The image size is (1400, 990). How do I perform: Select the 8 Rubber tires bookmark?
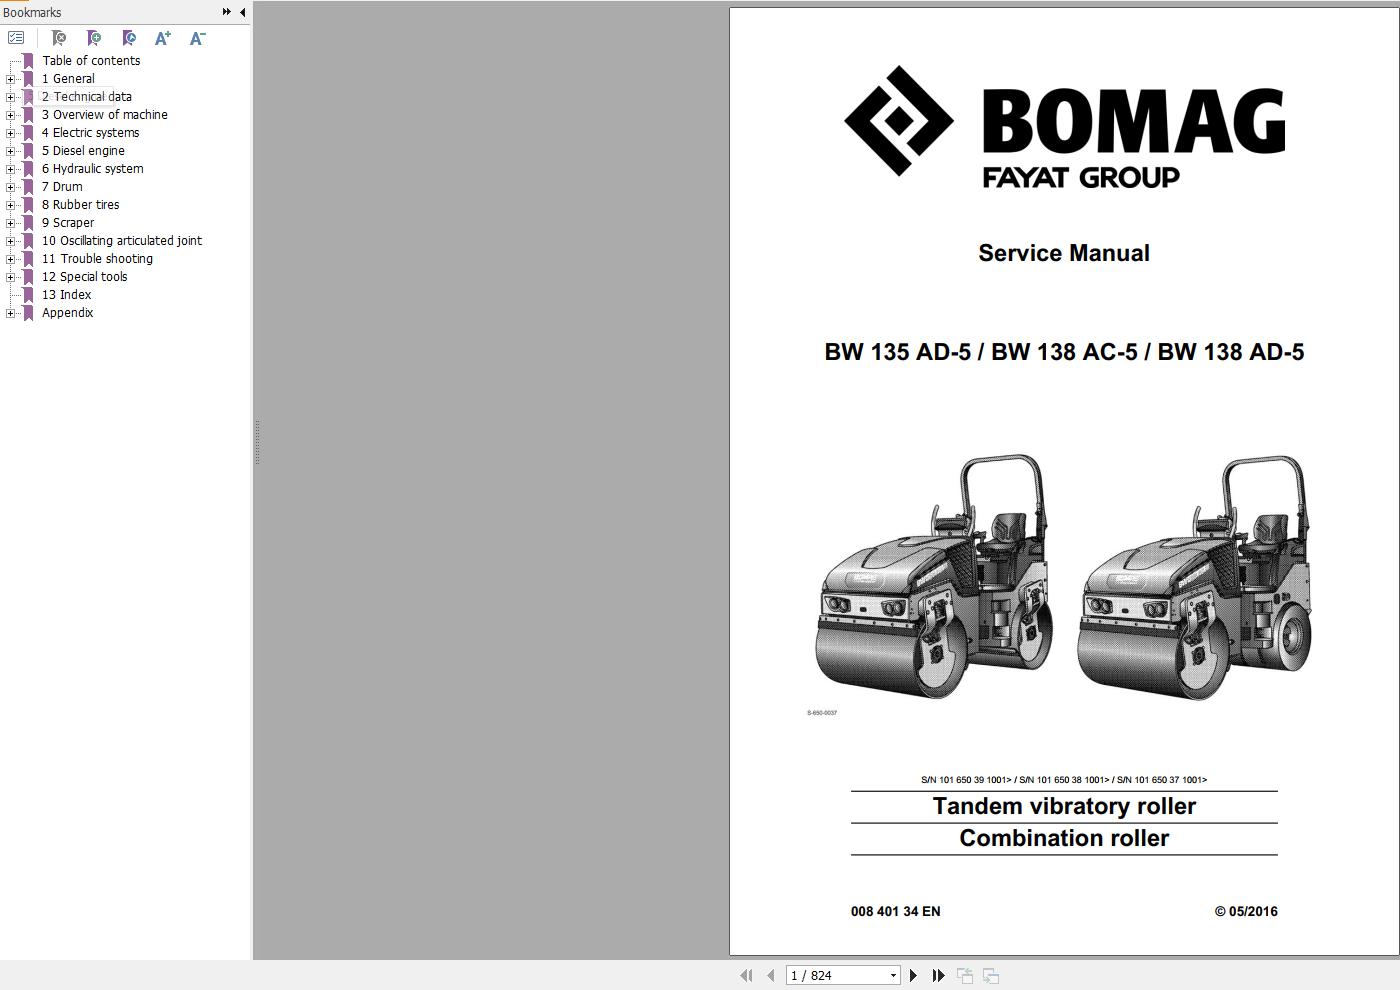pyautogui.click(x=80, y=205)
